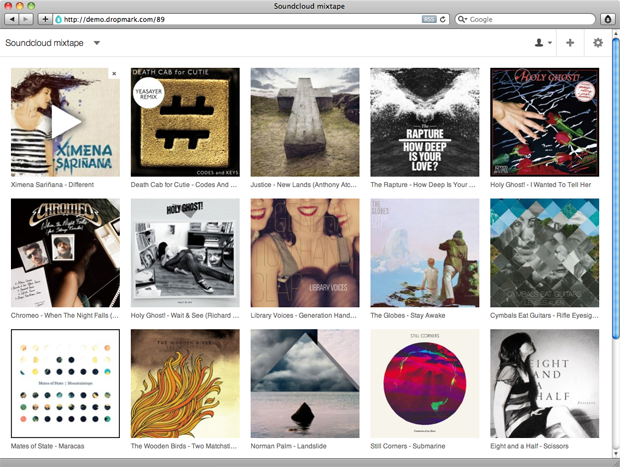Play the Ximena Sariñana track
Screen dimensions: 620x467
(66, 122)
